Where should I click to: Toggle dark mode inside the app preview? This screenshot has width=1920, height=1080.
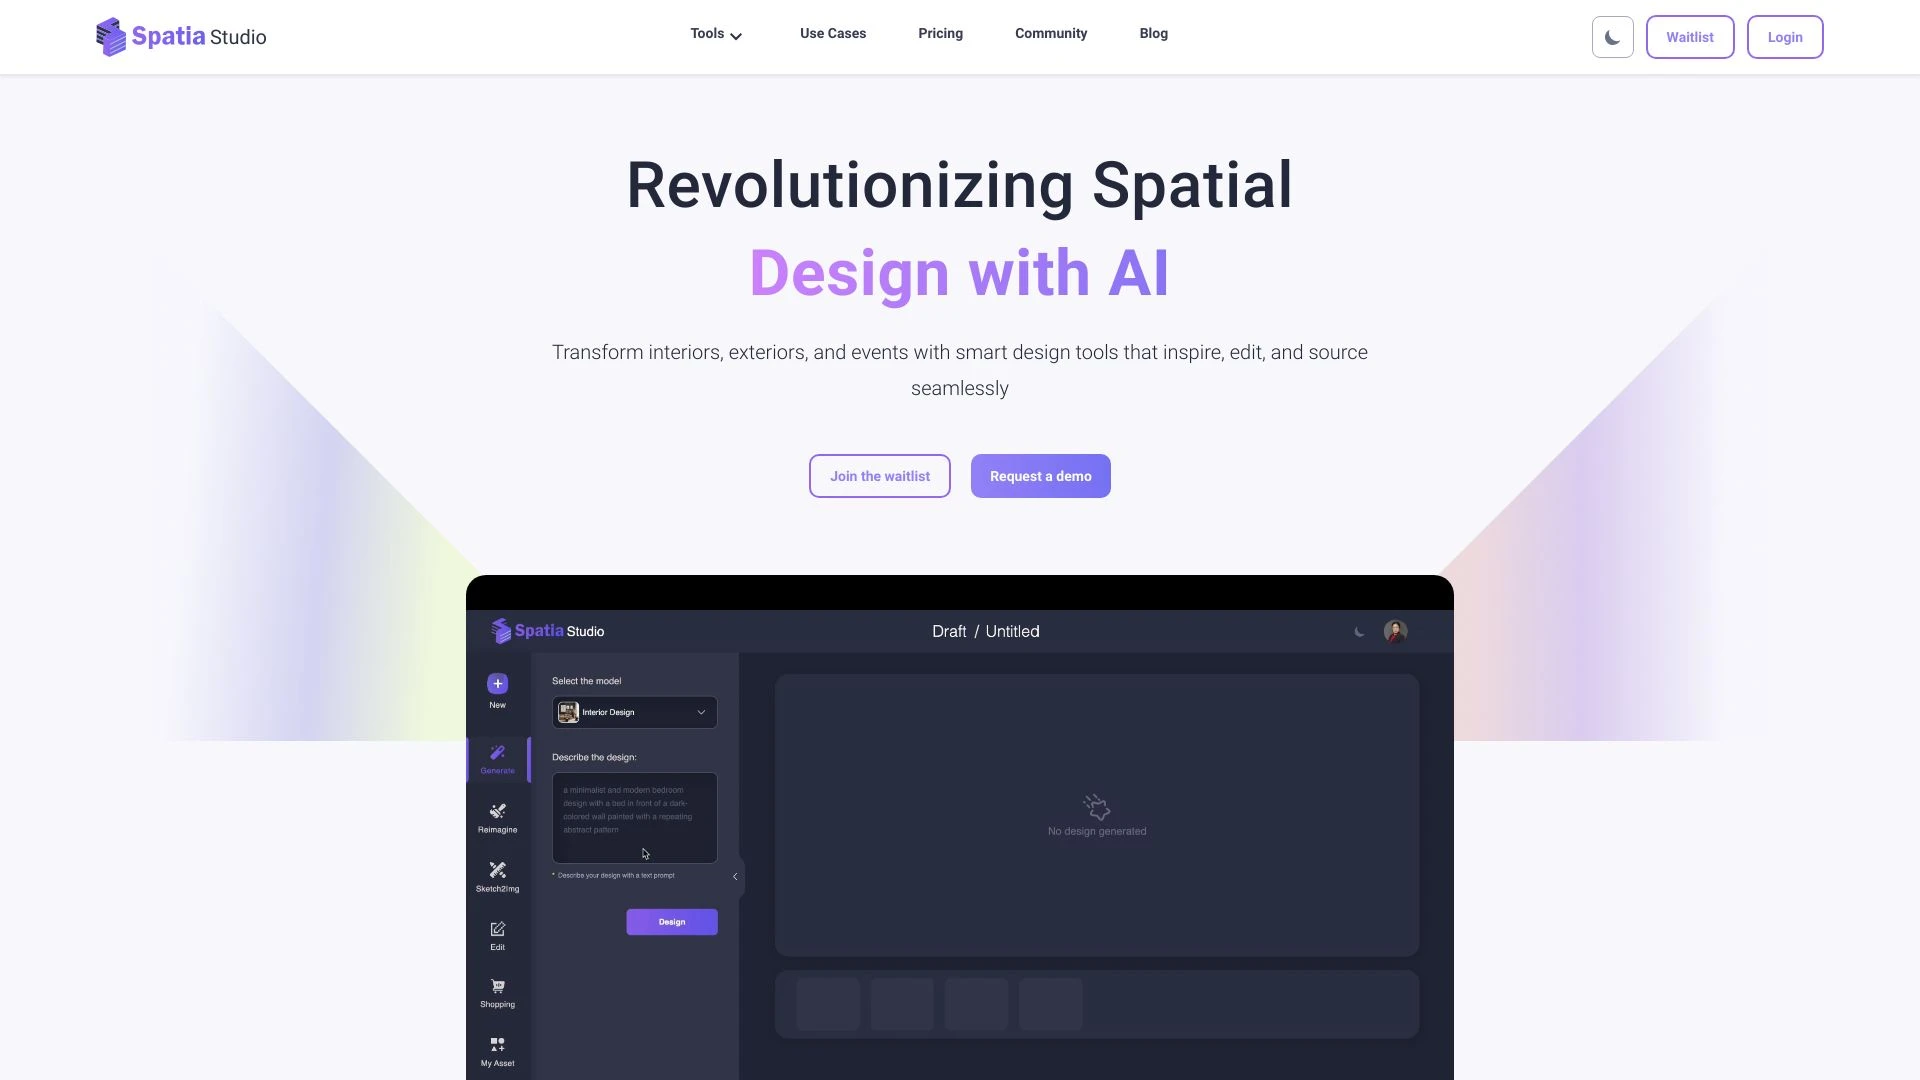(x=1358, y=630)
